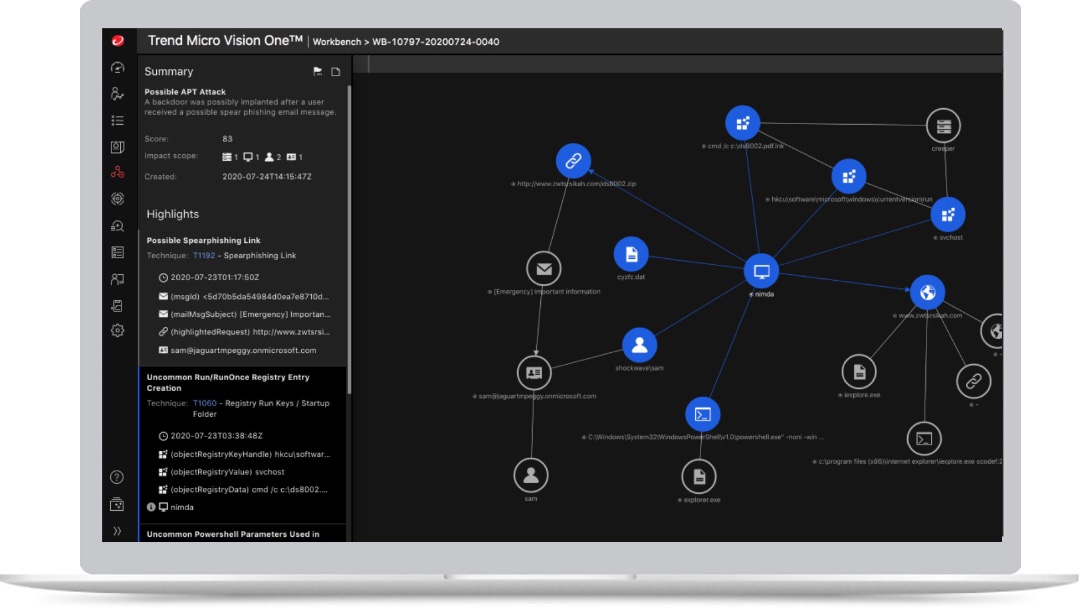The height and width of the screenshot is (608, 1080).
Task: Click the objectRegistryKeyHandle hkcu row
Action: [245, 454]
